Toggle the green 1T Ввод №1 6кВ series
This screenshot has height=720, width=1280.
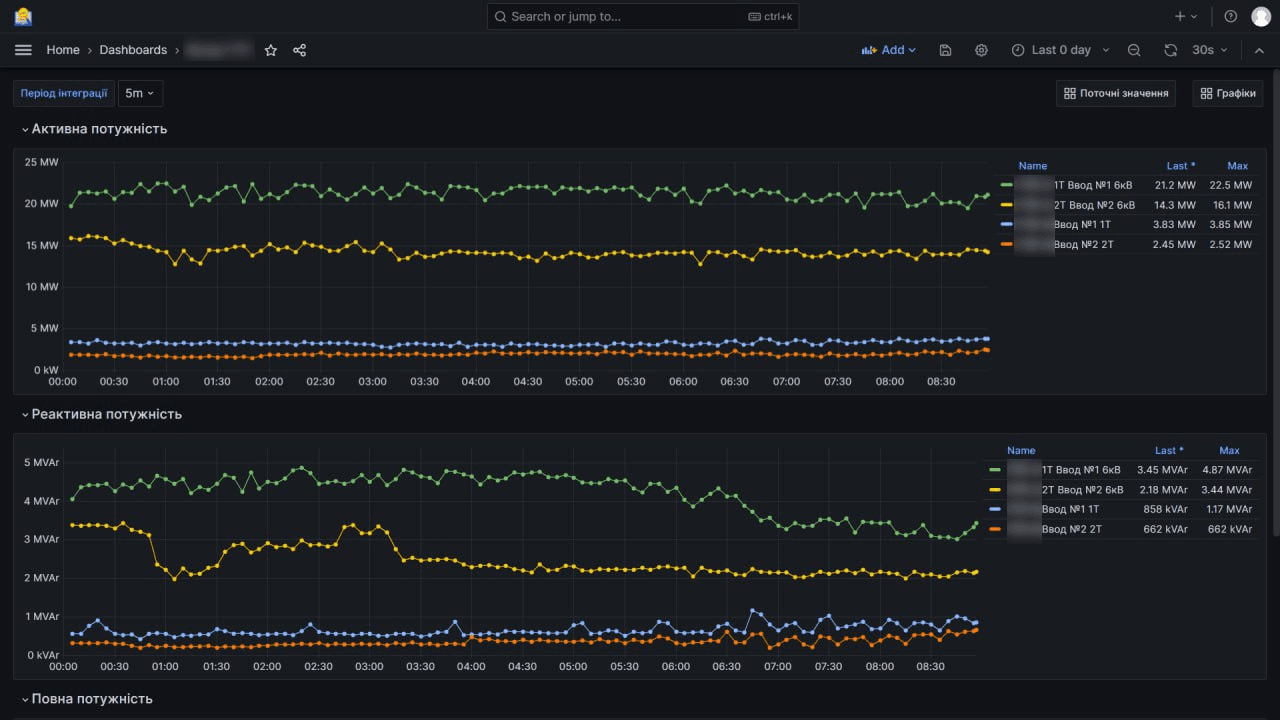1093,185
